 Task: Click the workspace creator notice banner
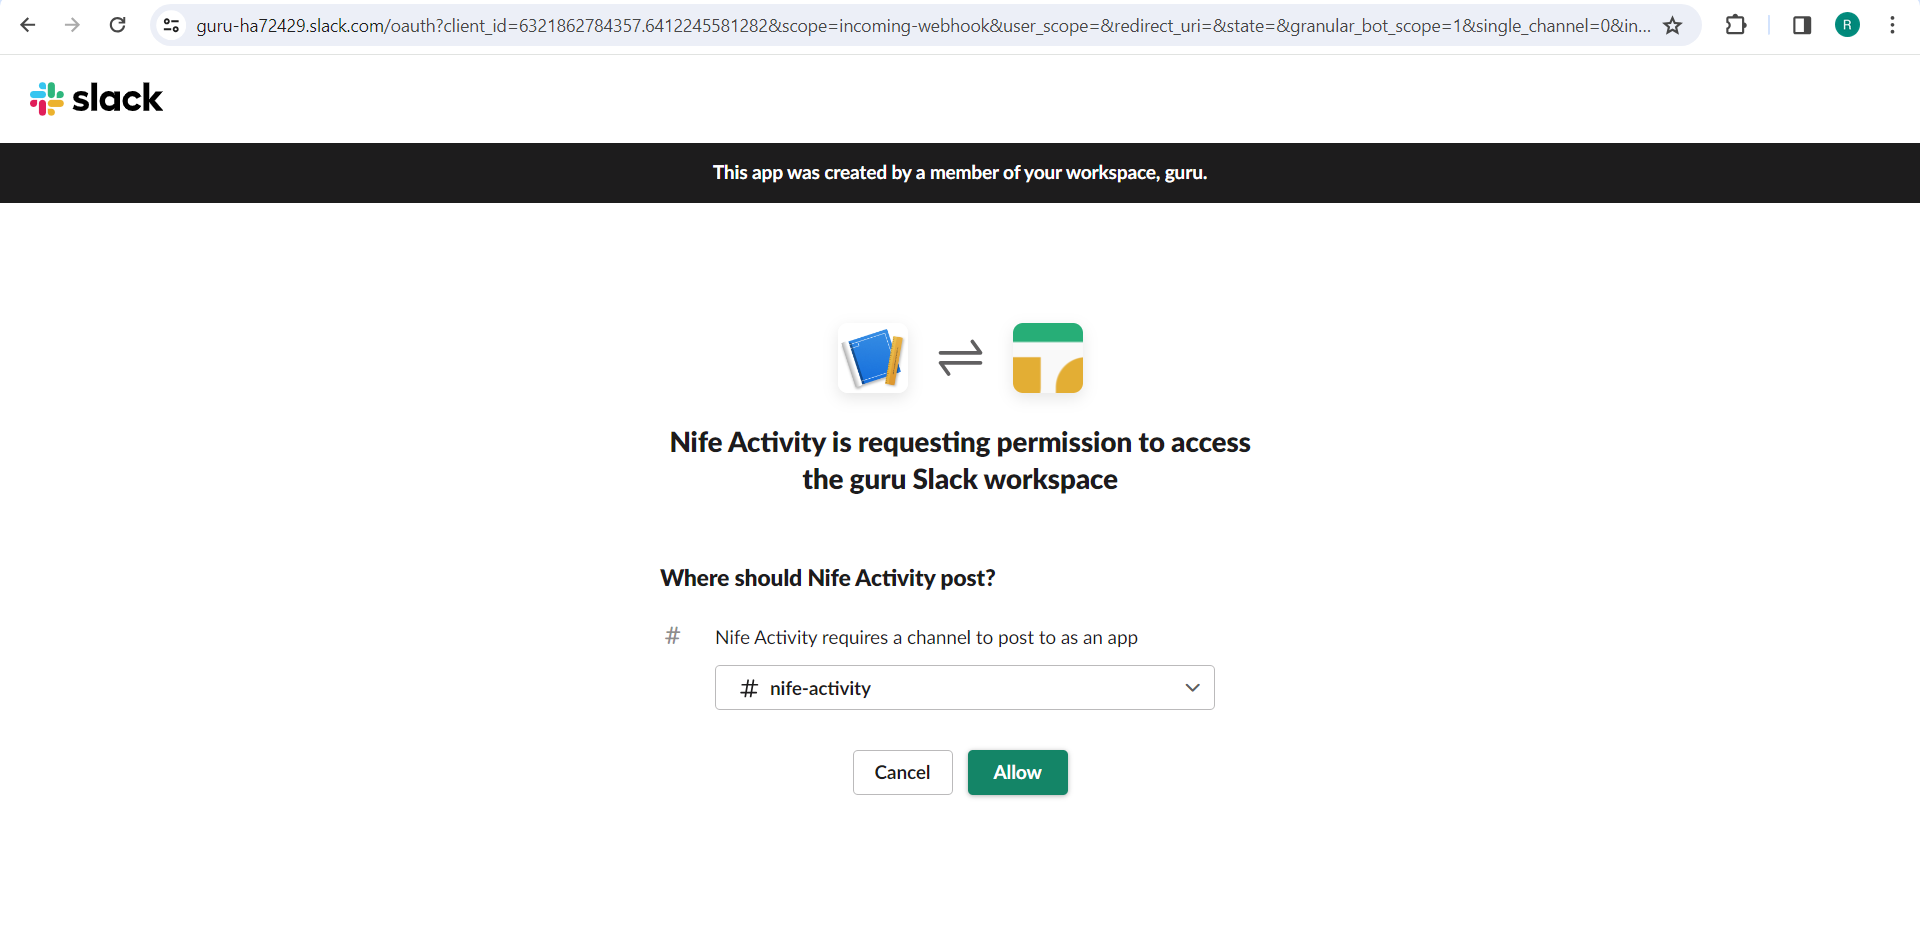coord(960,173)
